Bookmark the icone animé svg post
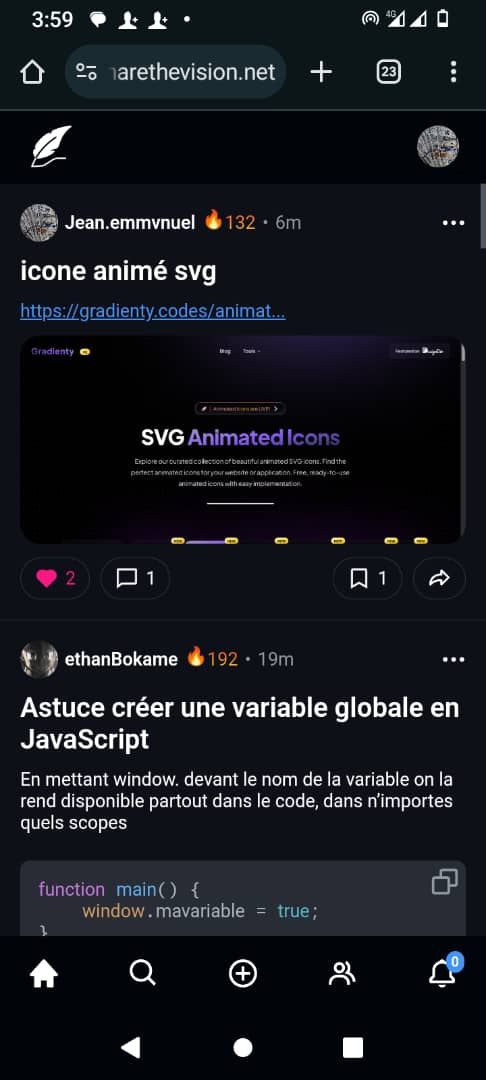The width and height of the screenshot is (486, 1080). point(368,578)
